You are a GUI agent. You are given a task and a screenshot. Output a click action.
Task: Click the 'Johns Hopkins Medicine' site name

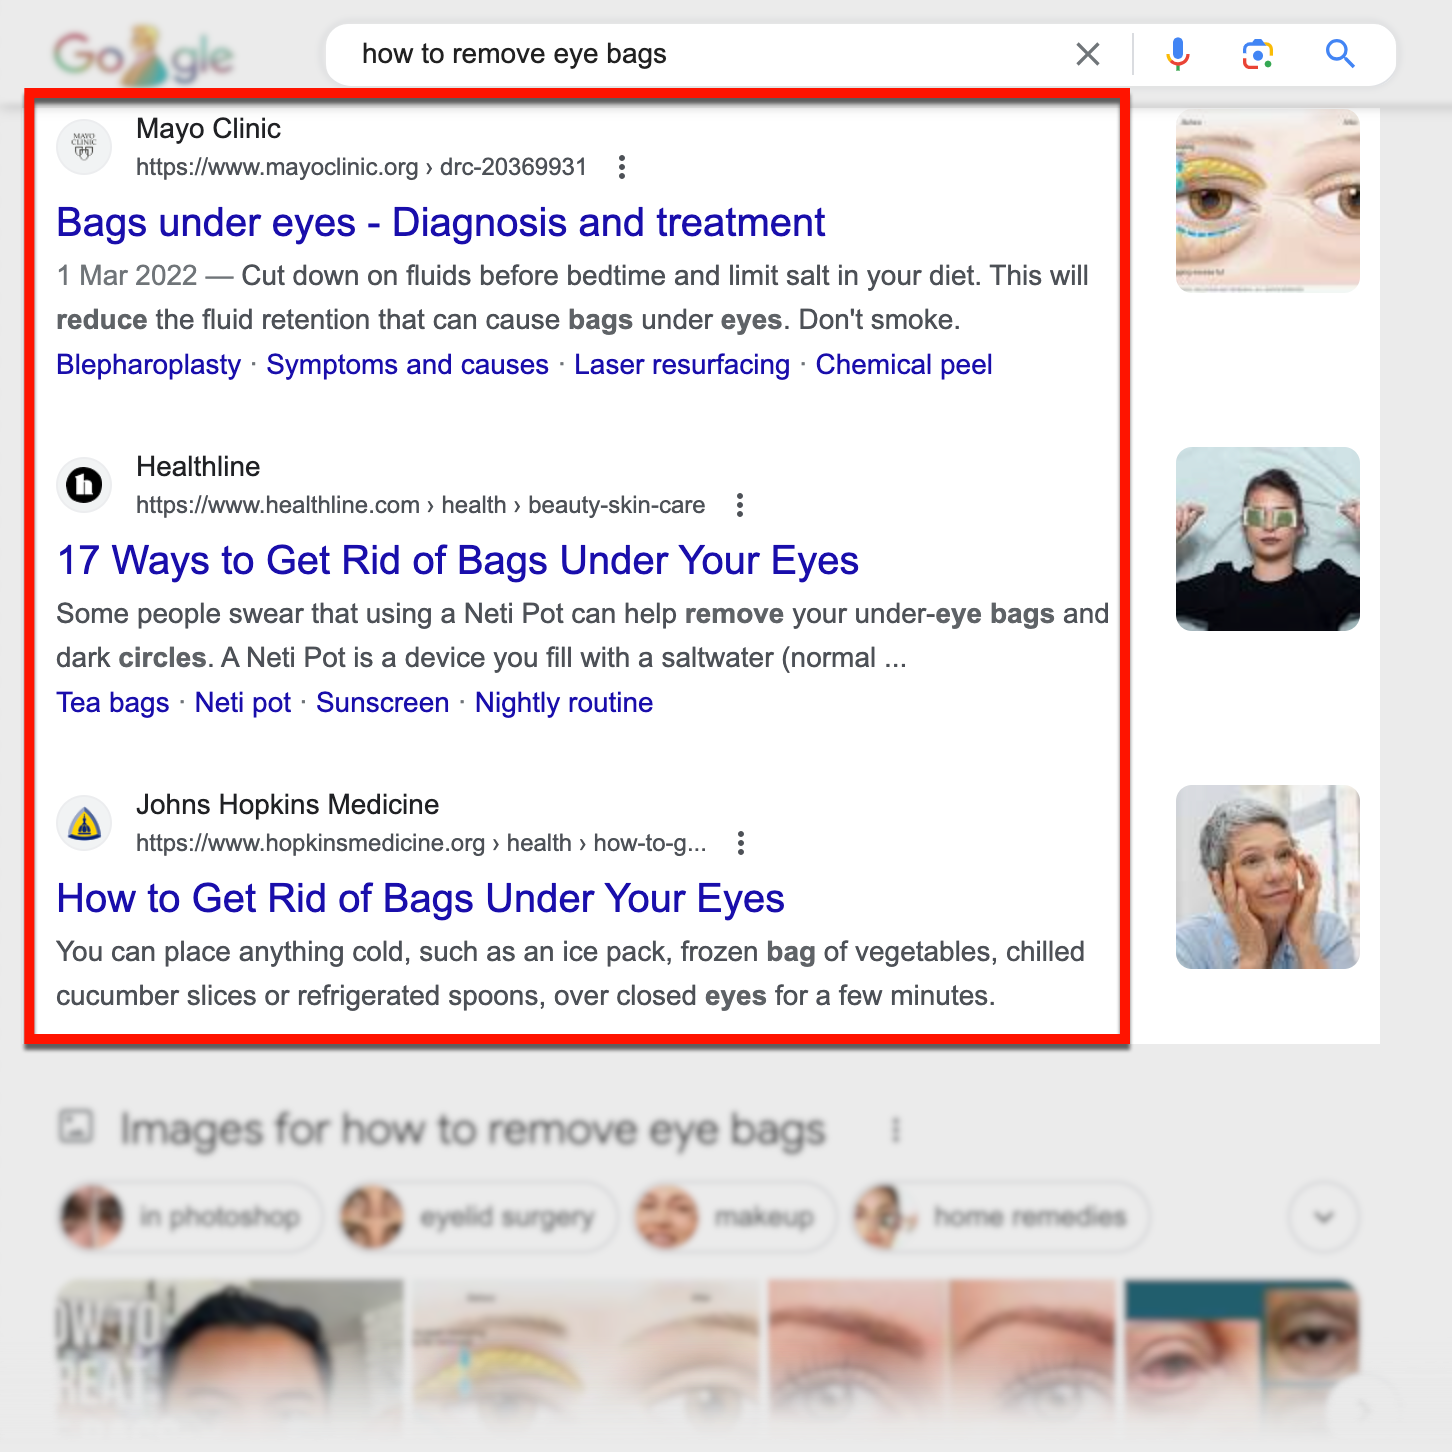287,804
